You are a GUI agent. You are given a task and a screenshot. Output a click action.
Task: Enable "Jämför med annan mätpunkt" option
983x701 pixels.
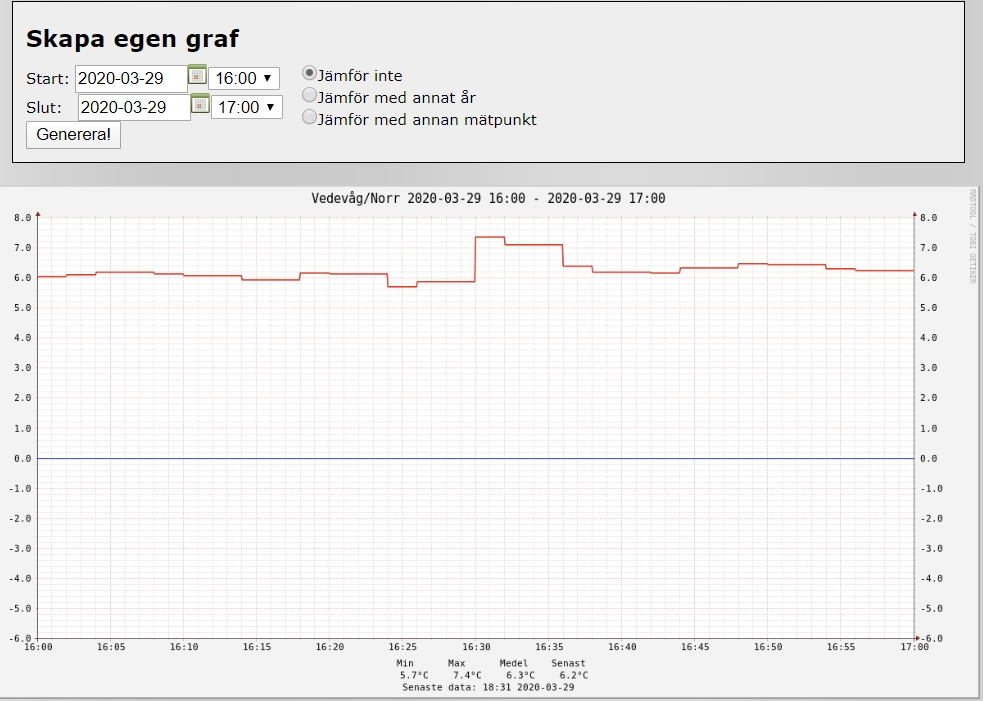310,118
